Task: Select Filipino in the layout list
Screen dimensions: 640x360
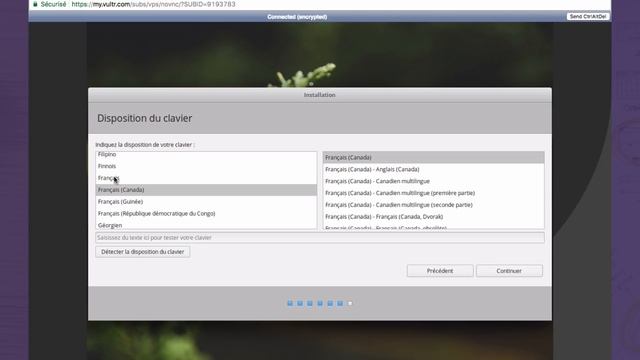Action: tap(206, 154)
